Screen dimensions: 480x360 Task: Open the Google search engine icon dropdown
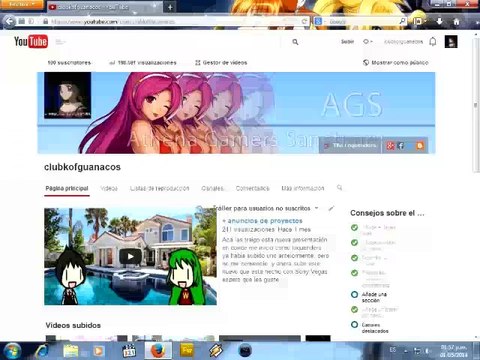[x=319, y=21]
